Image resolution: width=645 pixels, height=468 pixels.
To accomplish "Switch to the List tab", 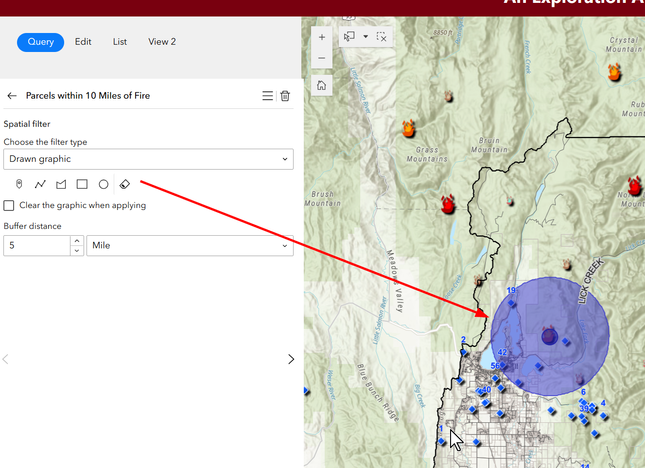I will click(120, 42).
